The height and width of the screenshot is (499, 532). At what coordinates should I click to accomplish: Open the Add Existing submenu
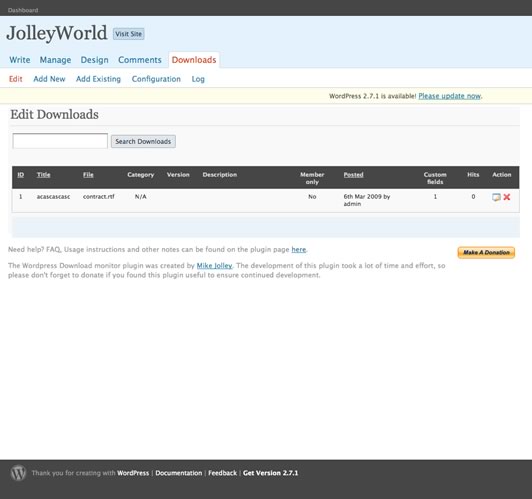(98, 79)
